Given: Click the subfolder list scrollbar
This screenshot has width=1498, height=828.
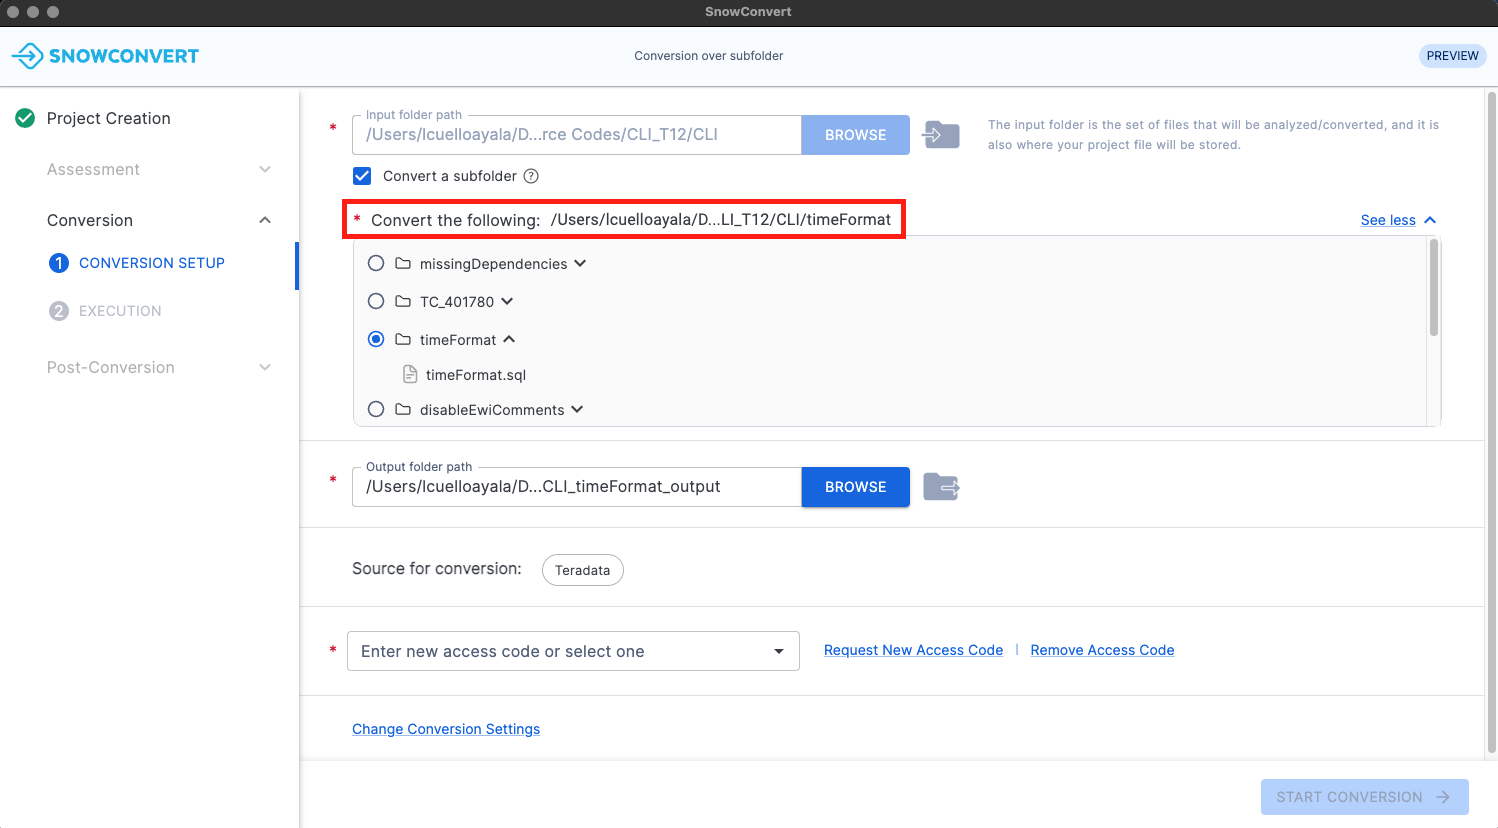Looking at the screenshot, I should tap(1434, 290).
